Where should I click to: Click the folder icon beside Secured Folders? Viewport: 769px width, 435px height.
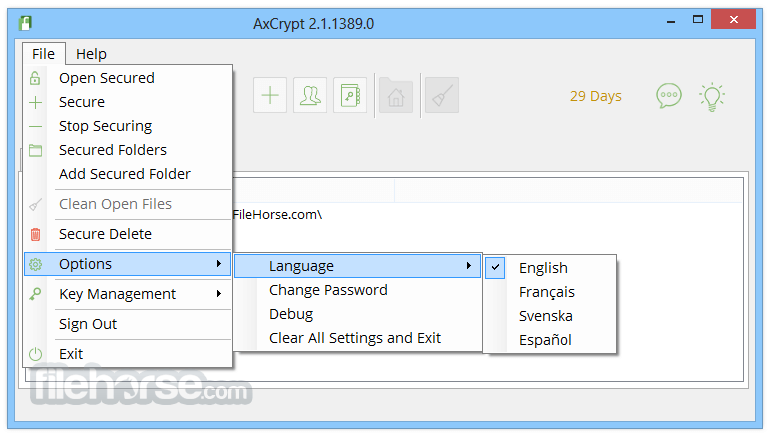click(35, 150)
